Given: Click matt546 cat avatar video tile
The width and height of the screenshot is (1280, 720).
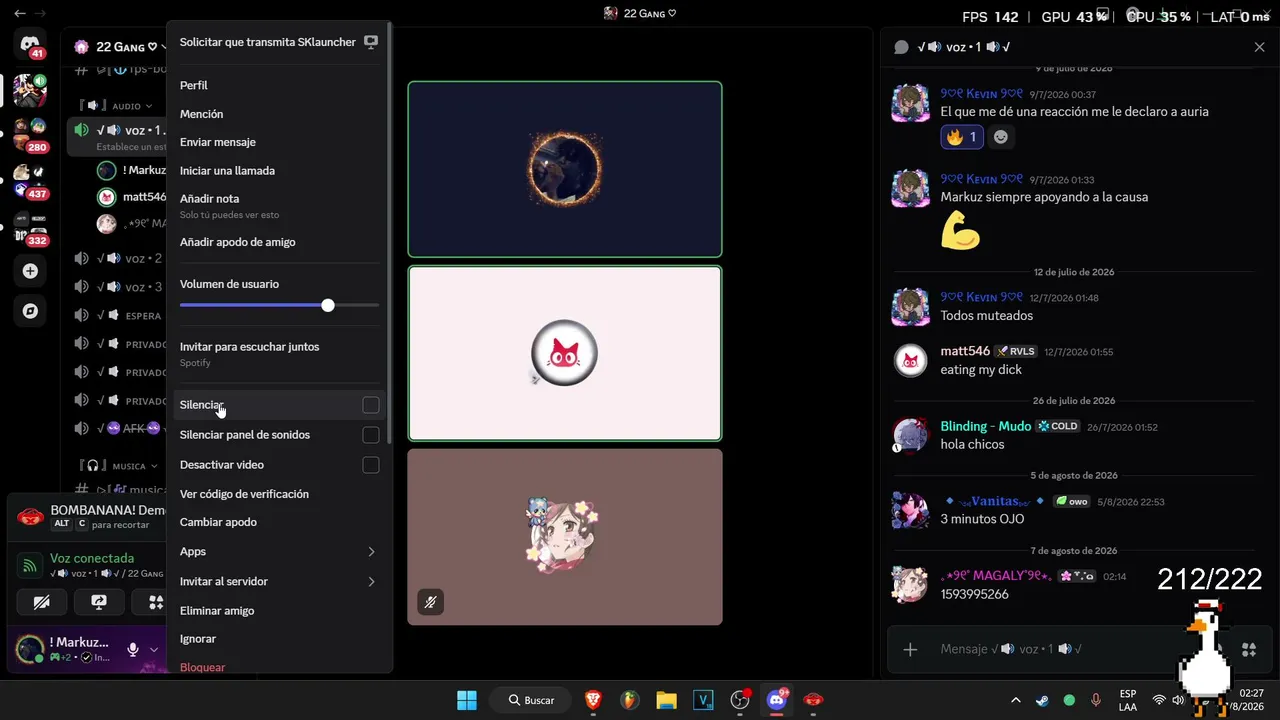Looking at the screenshot, I should click(565, 353).
